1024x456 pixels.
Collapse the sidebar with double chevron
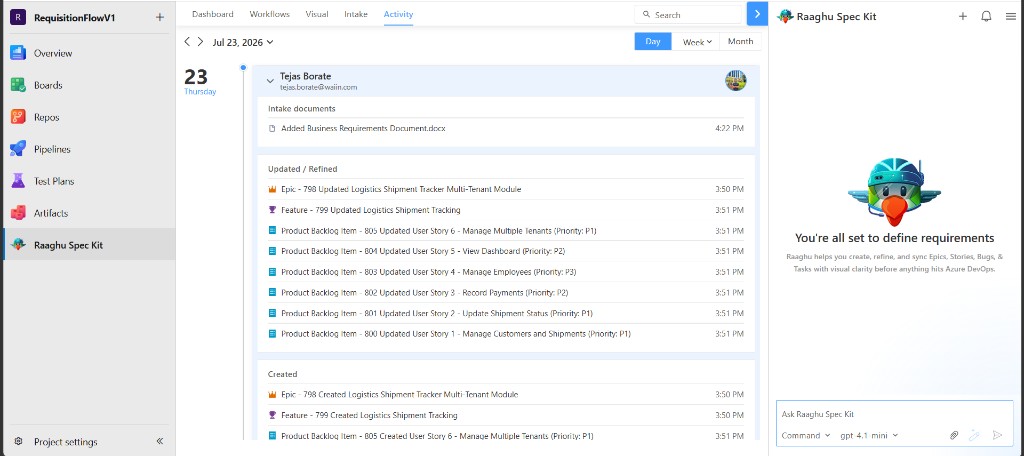(160, 441)
